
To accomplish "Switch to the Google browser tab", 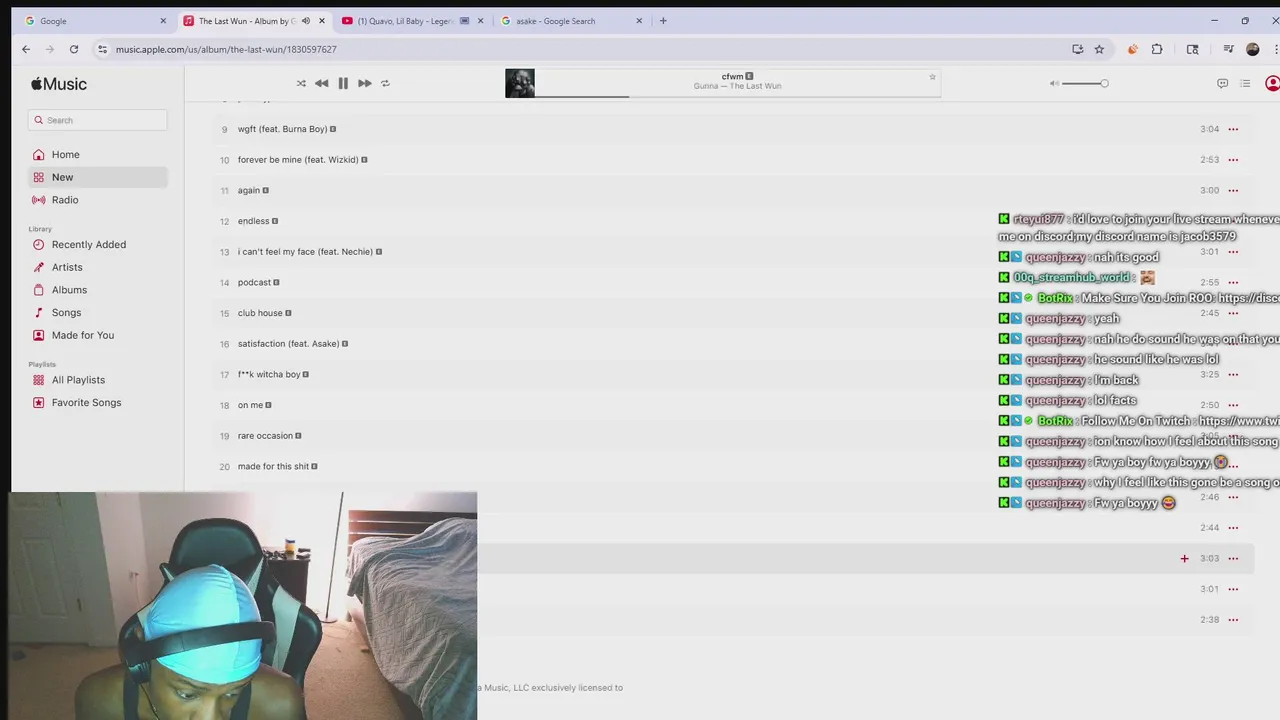I will 95,21.
